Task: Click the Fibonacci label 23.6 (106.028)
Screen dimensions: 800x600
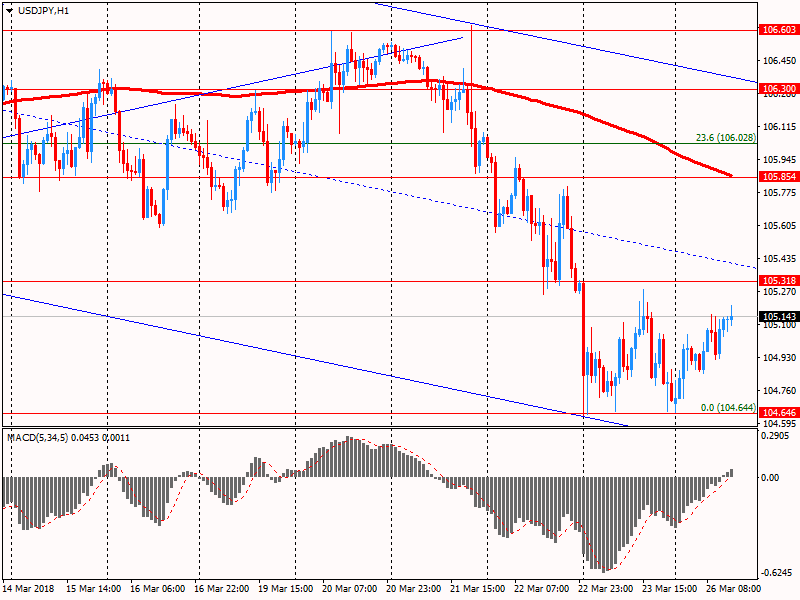Action: click(726, 138)
